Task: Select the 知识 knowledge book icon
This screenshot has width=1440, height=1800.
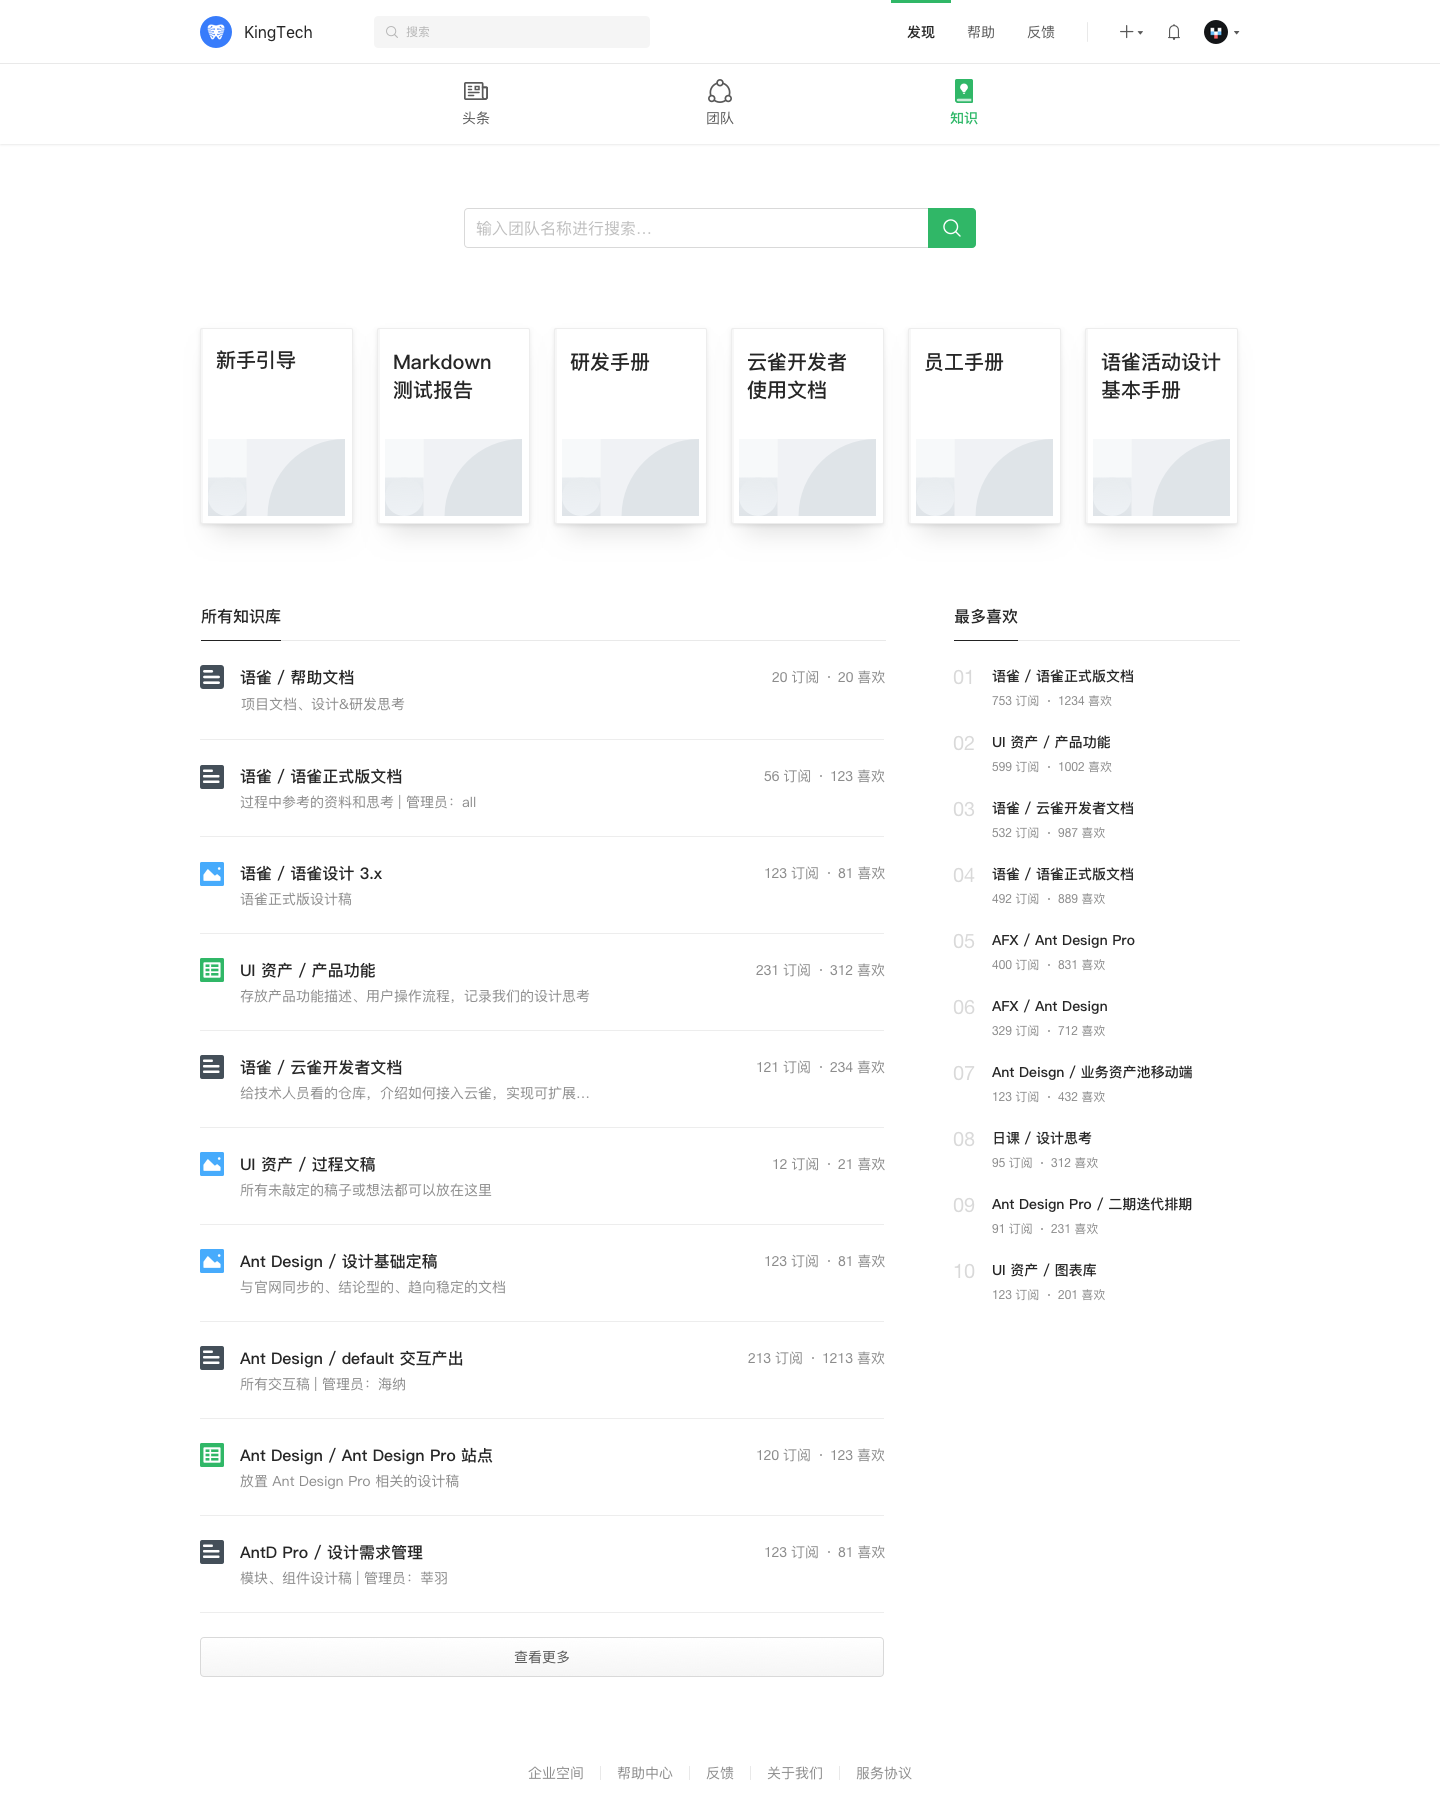Action: (x=963, y=92)
